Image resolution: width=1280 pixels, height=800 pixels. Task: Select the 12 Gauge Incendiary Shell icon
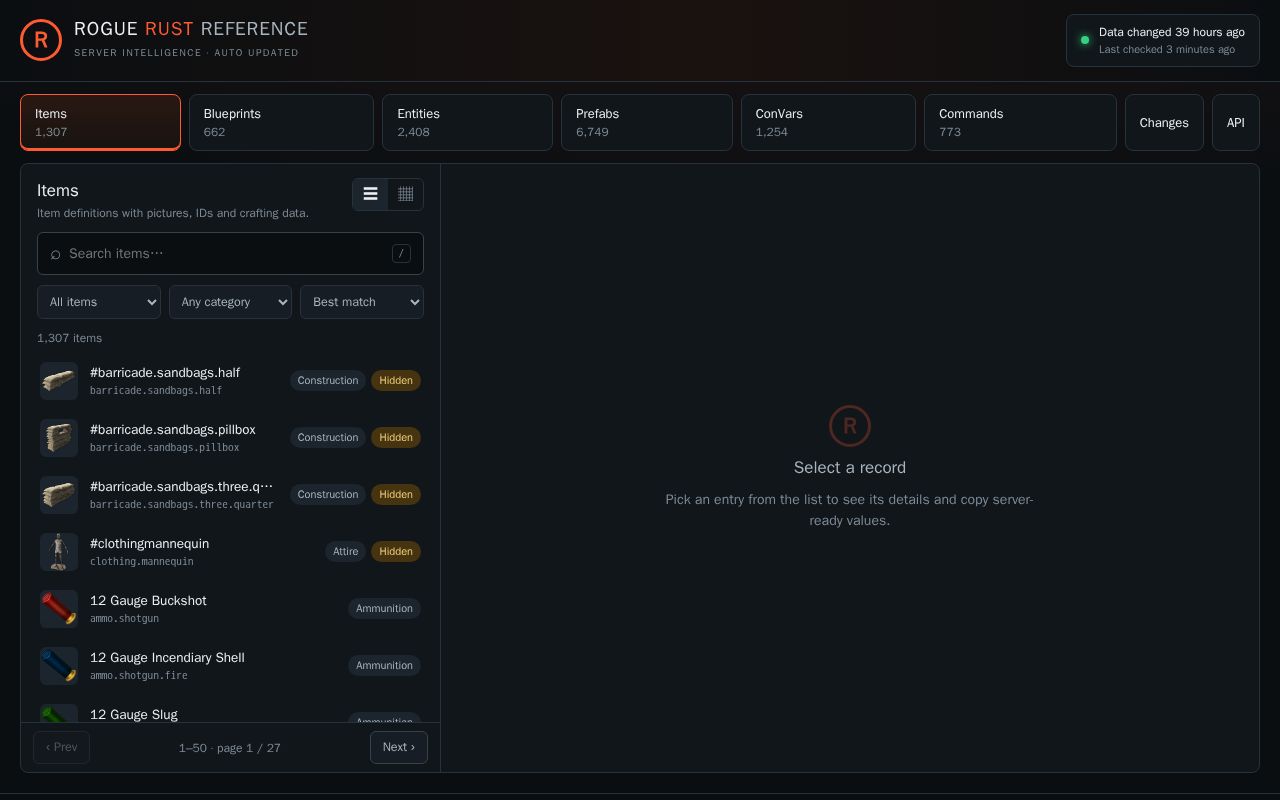tap(59, 666)
